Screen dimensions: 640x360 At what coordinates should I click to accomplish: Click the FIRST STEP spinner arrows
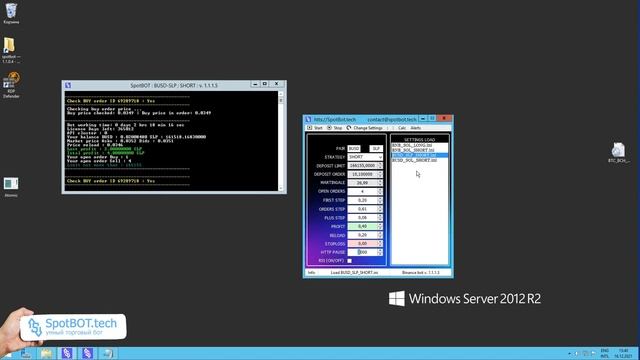(x=380, y=200)
